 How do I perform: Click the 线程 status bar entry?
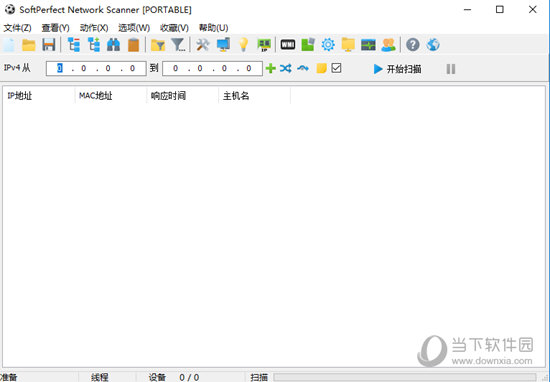(100, 377)
